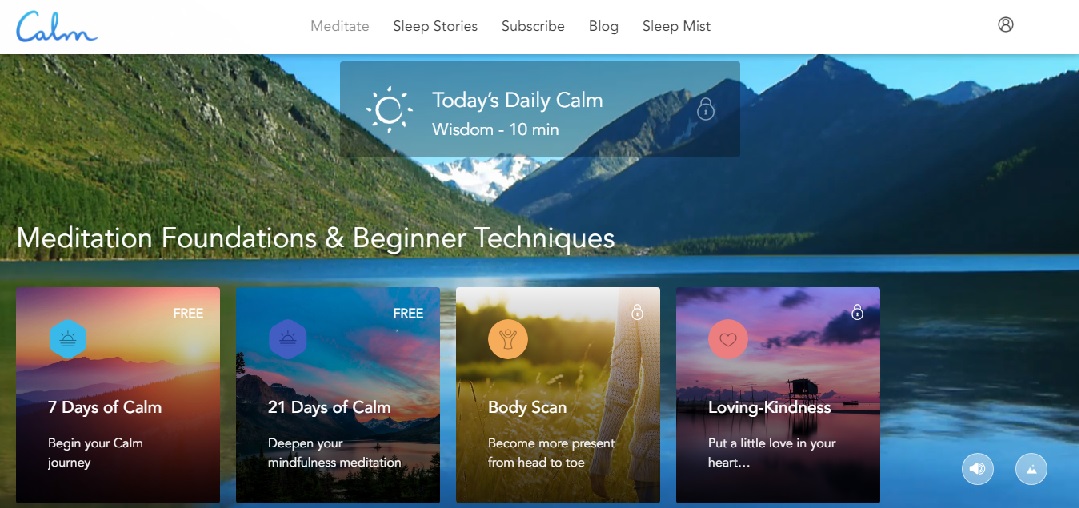Open the 7 Days of Calm card
This screenshot has height=508, width=1079.
[118, 395]
